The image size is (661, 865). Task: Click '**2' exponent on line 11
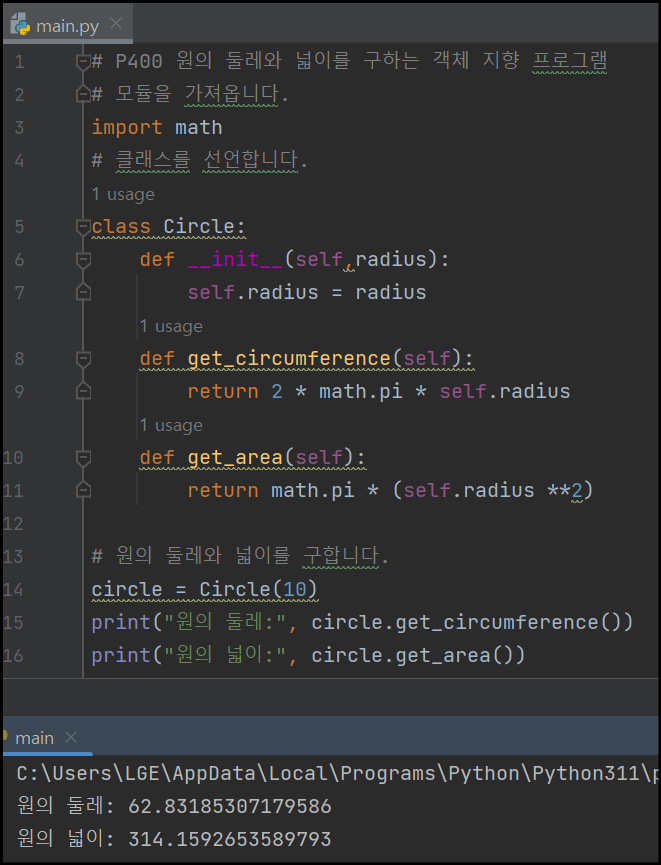point(565,490)
